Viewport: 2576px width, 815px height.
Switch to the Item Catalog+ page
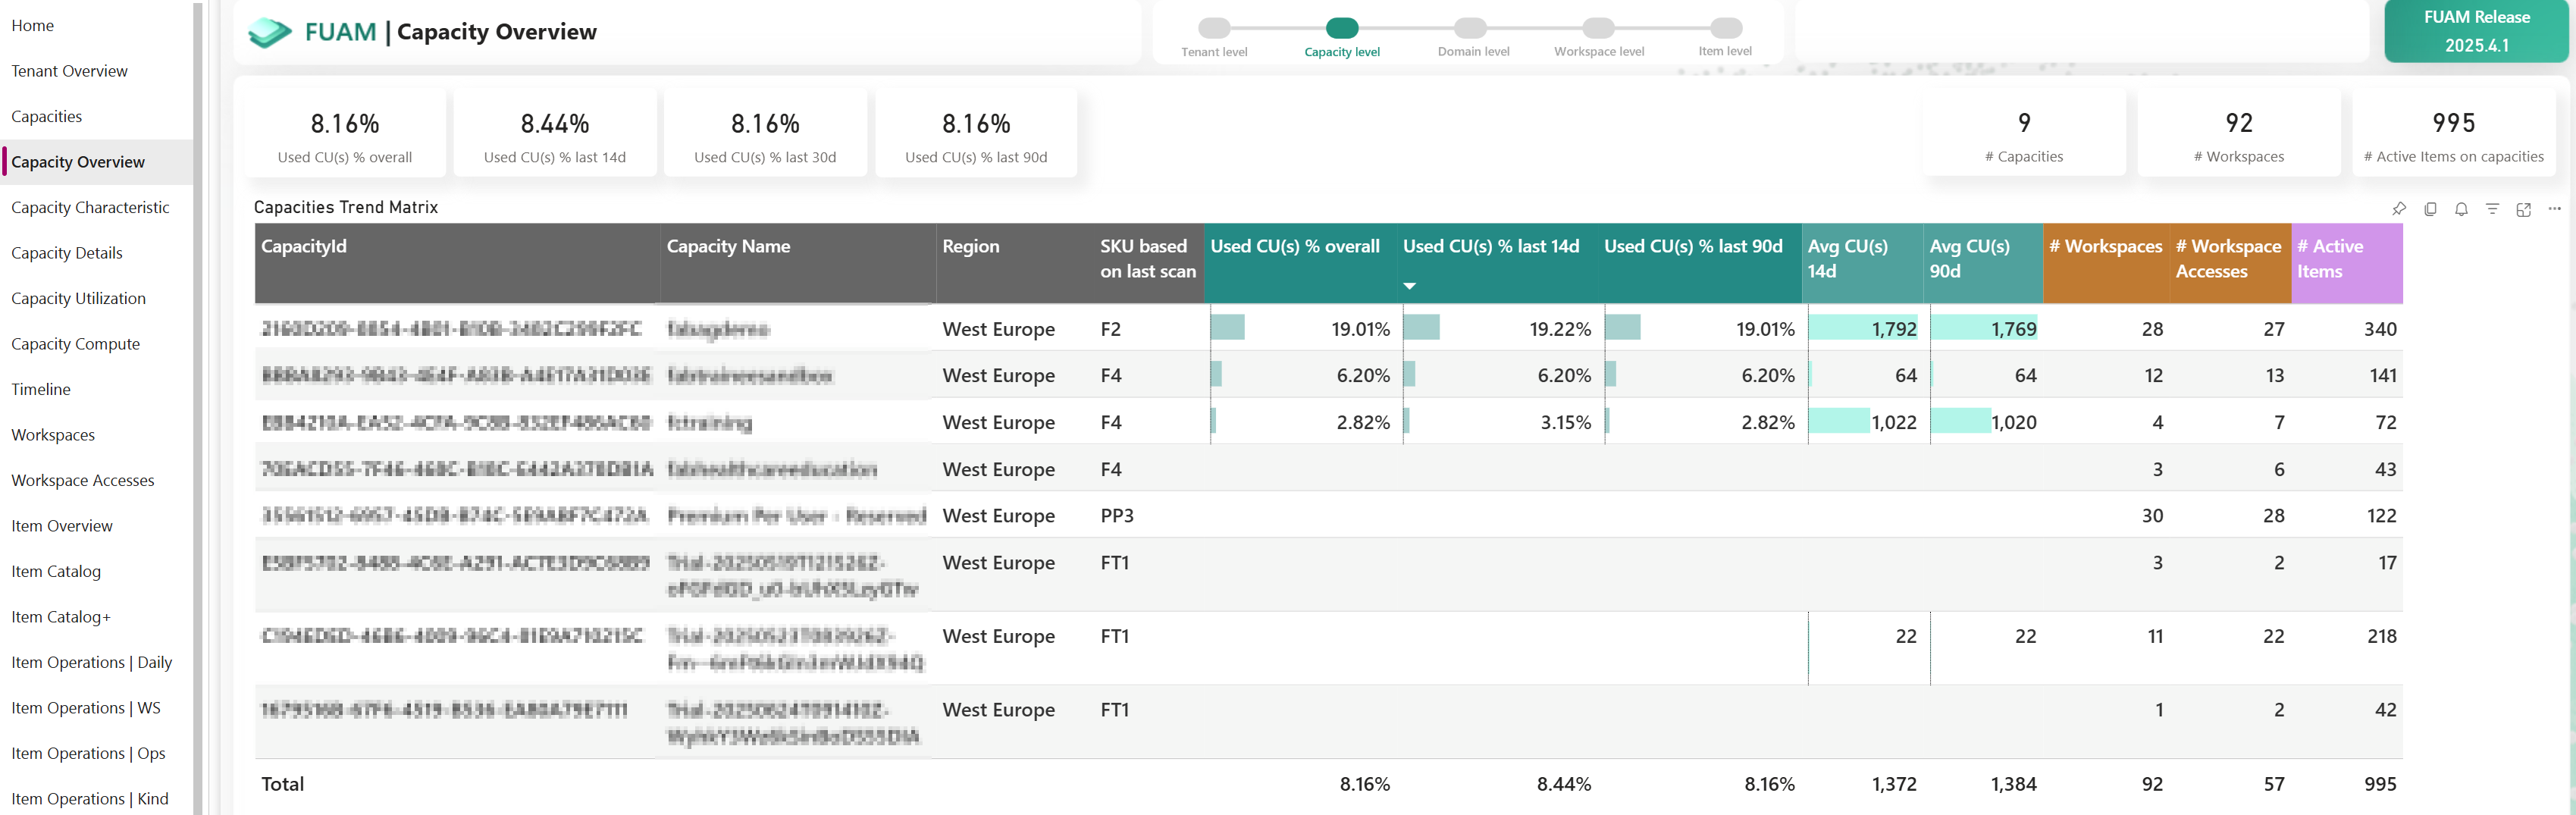coord(61,616)
